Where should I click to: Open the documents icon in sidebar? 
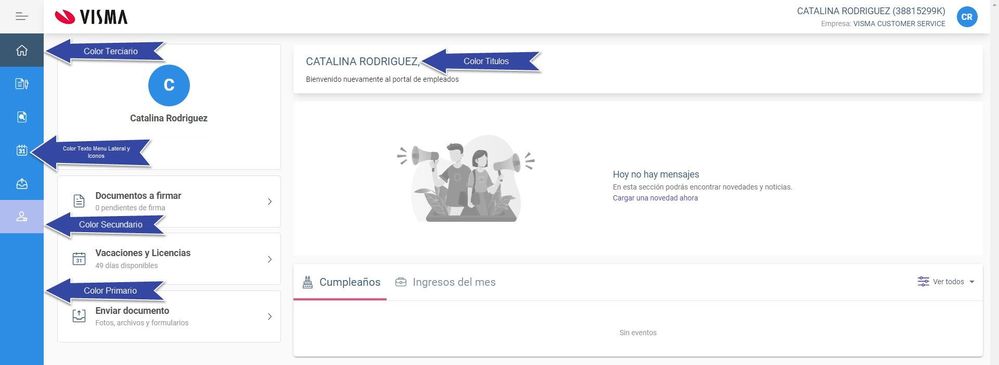[22, 83]
